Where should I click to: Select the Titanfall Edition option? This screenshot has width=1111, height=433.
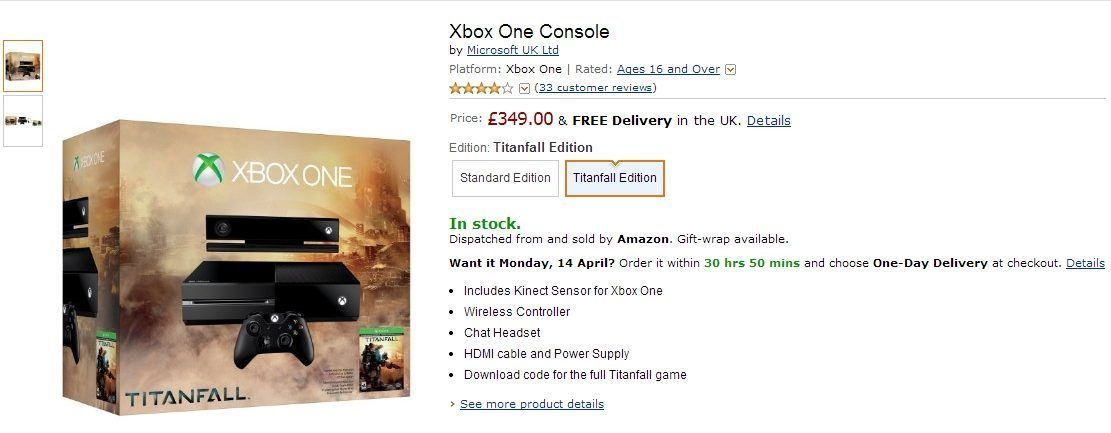coord(614,178)
